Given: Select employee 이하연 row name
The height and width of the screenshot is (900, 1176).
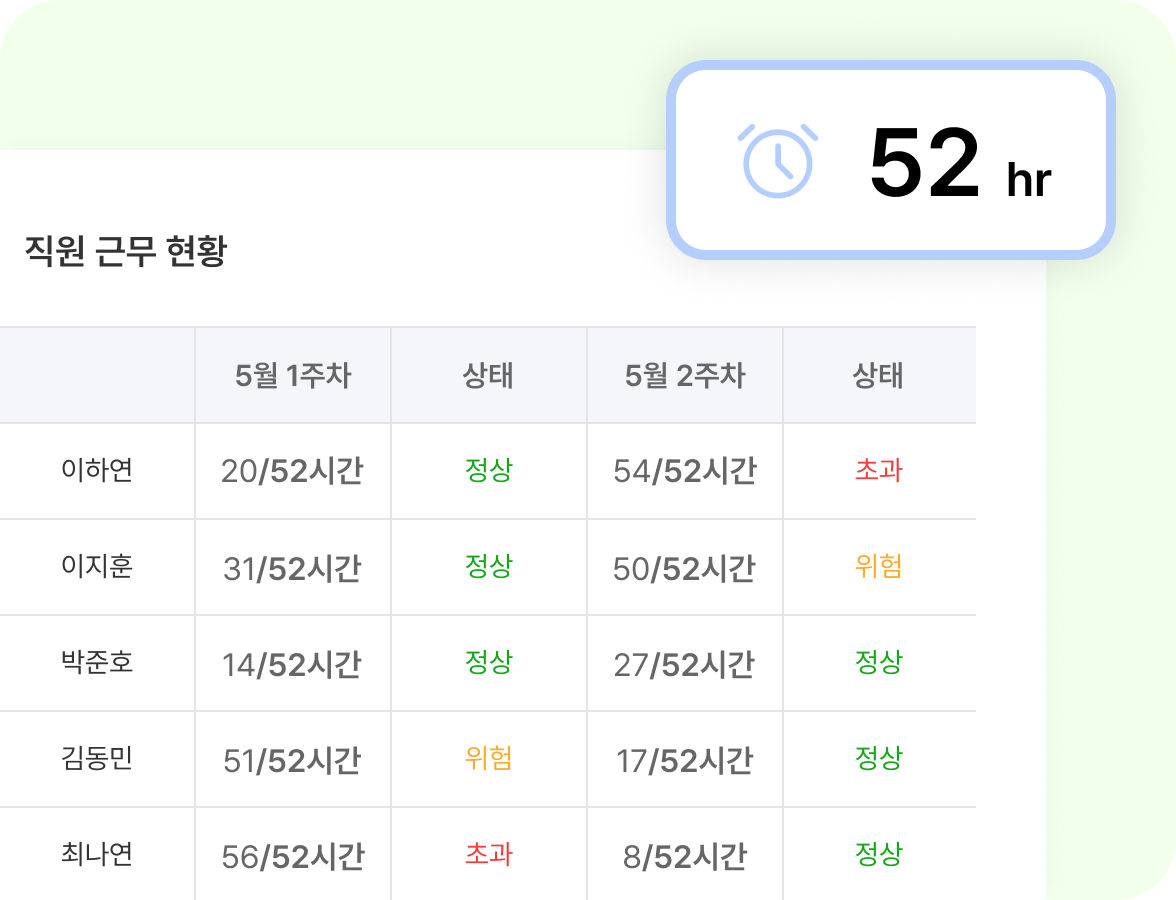Looking at the screenshot, I should [97, 470].
